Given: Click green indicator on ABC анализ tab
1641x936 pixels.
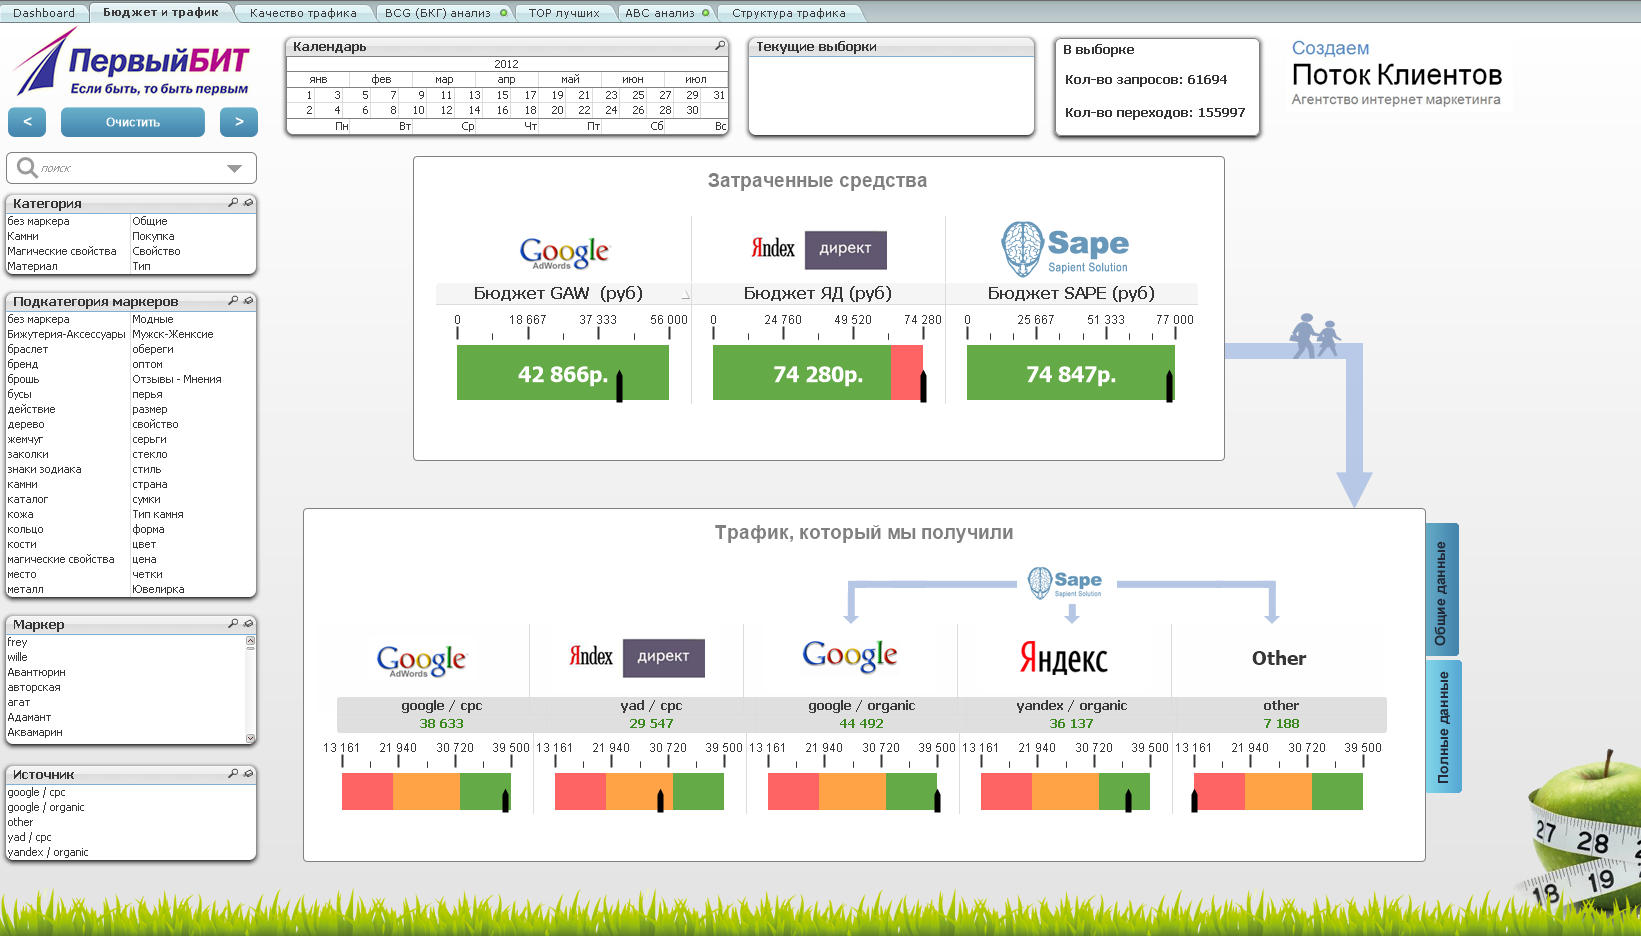Looking at the screenshot, I should tap(706, 13).
